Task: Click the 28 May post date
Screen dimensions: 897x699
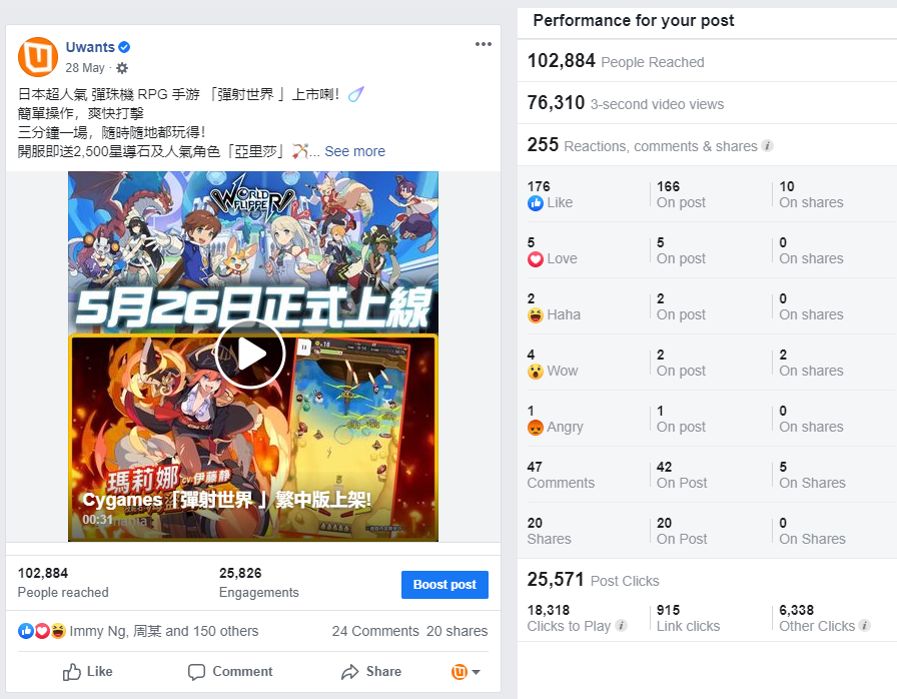Action: pos(85,67)
